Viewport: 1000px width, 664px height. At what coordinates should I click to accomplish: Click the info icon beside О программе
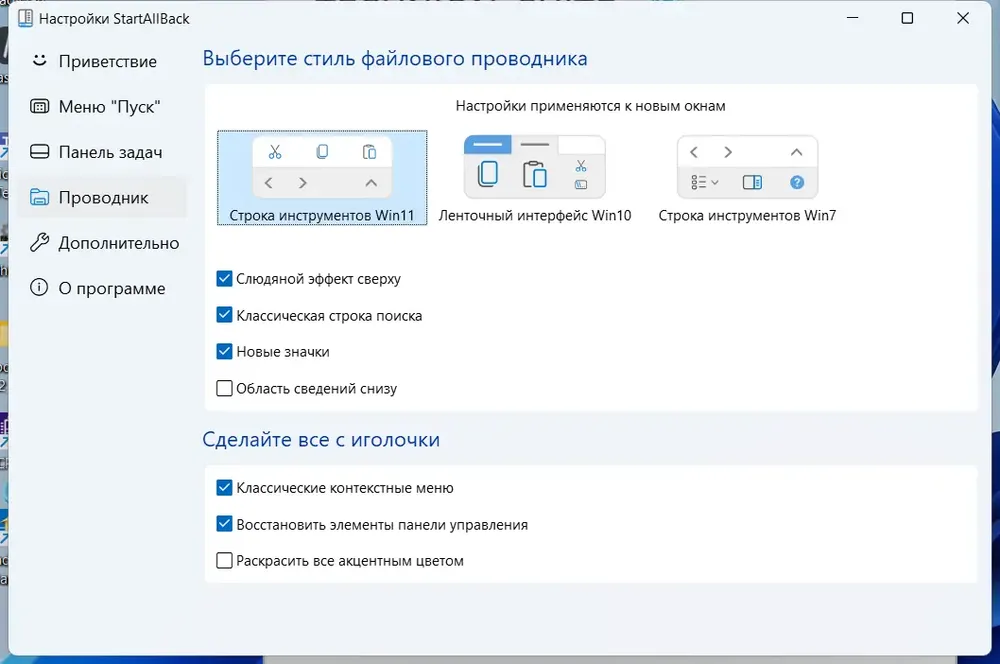click(40, 288)
